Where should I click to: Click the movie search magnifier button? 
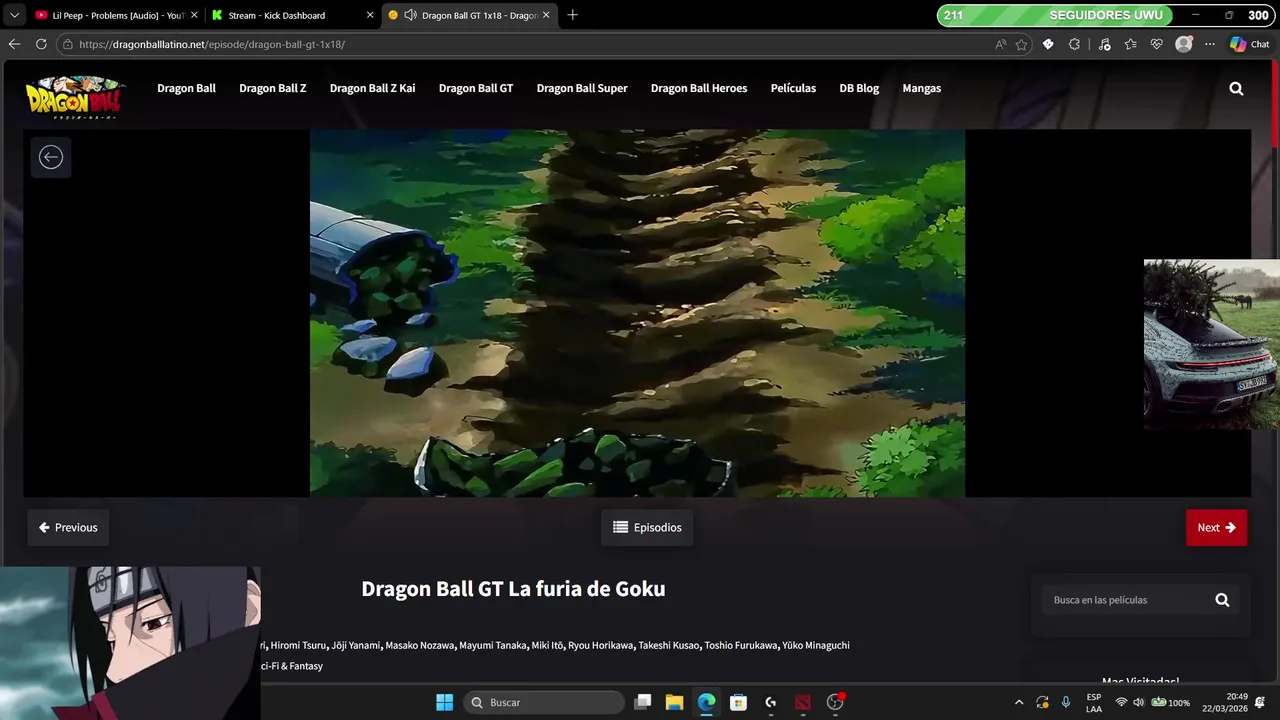[x=1222, y=600]
